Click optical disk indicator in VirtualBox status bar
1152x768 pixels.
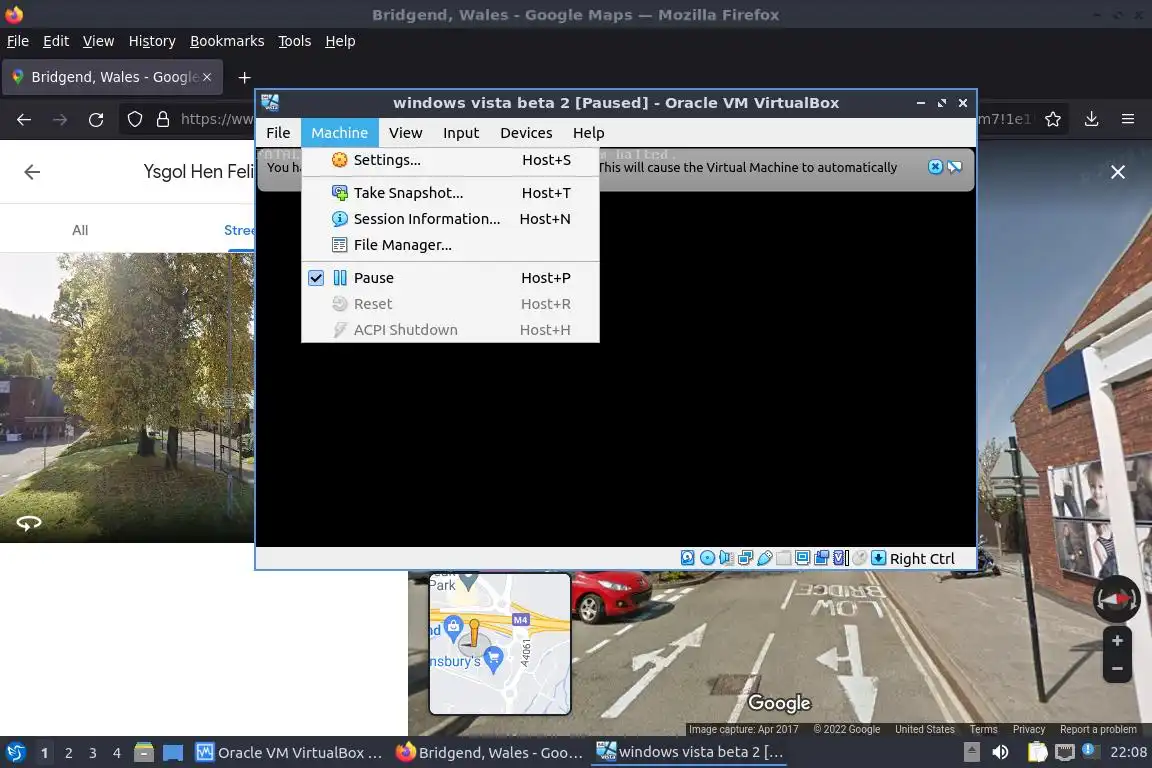point(707,558)
